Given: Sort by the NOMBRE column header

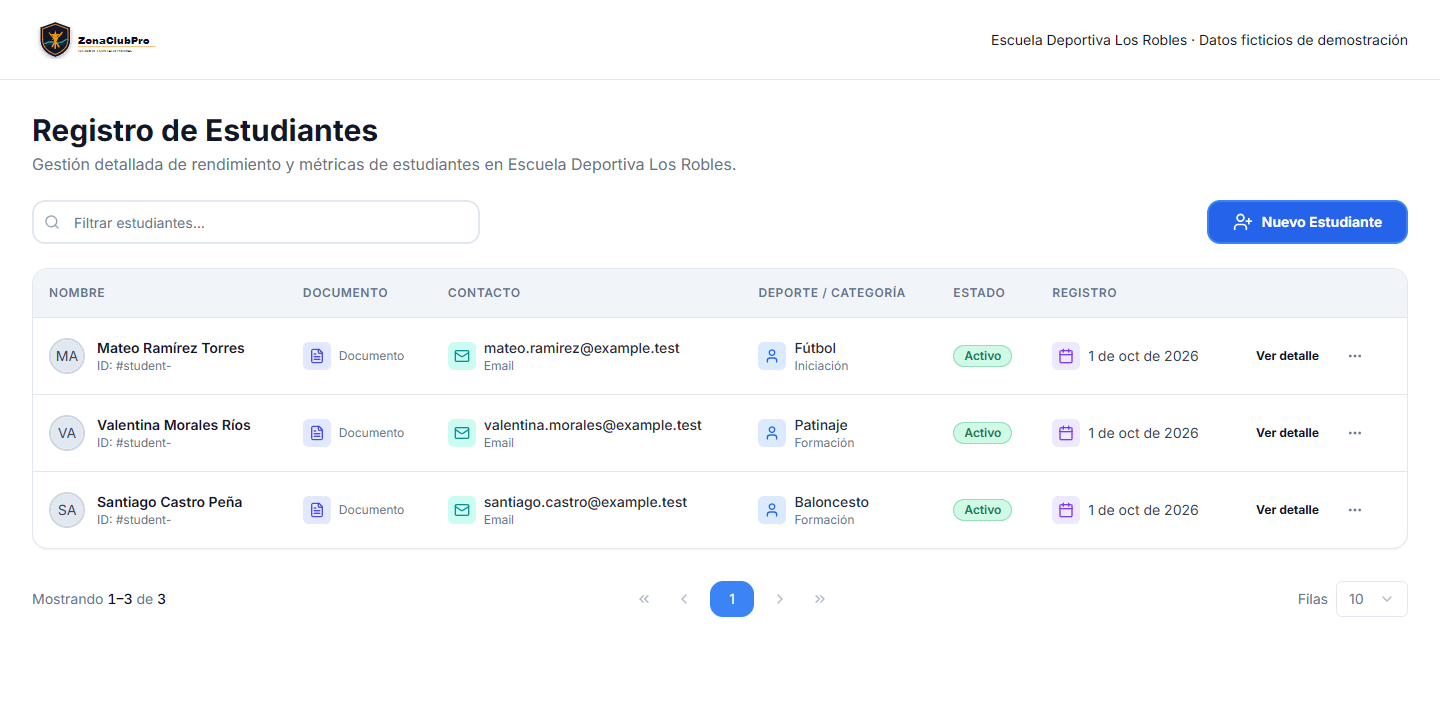Looking at the screenshot, I should click(77, 293).
